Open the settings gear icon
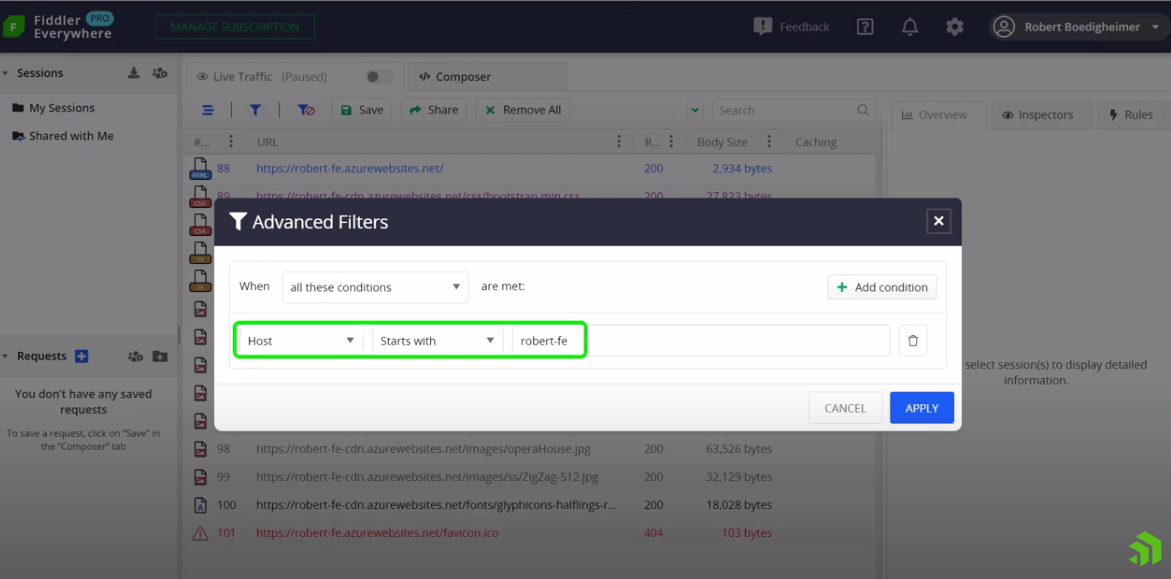Viewport: 1171px width, 579px height. [954, 27]
